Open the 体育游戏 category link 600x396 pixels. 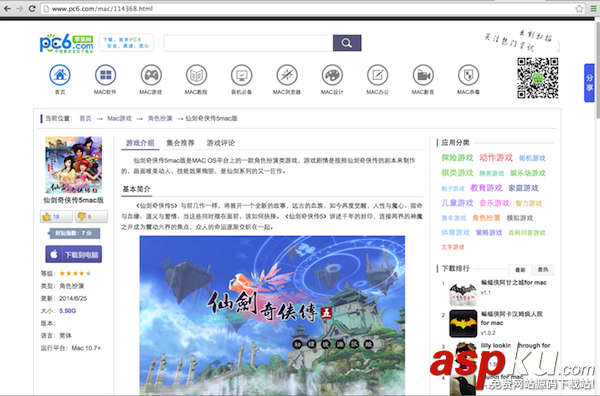click(x=455, y=232)
